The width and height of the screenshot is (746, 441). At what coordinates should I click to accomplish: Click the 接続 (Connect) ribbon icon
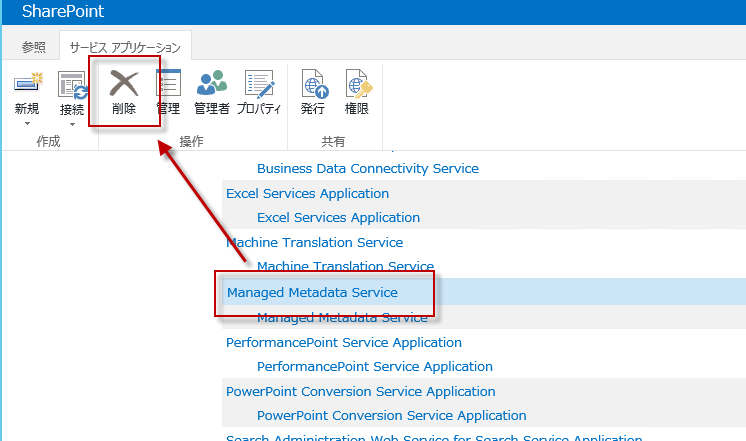click(x=72, y=85)
